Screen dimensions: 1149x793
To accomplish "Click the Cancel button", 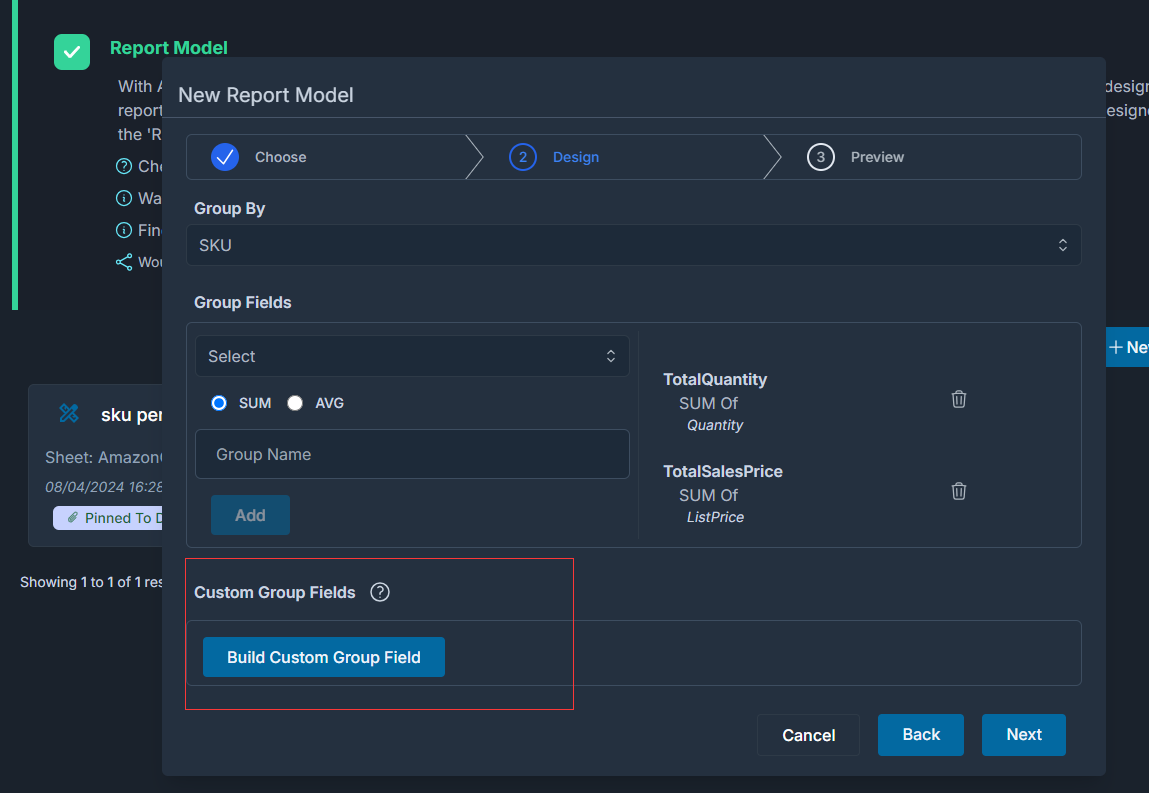I will point(808,735).
